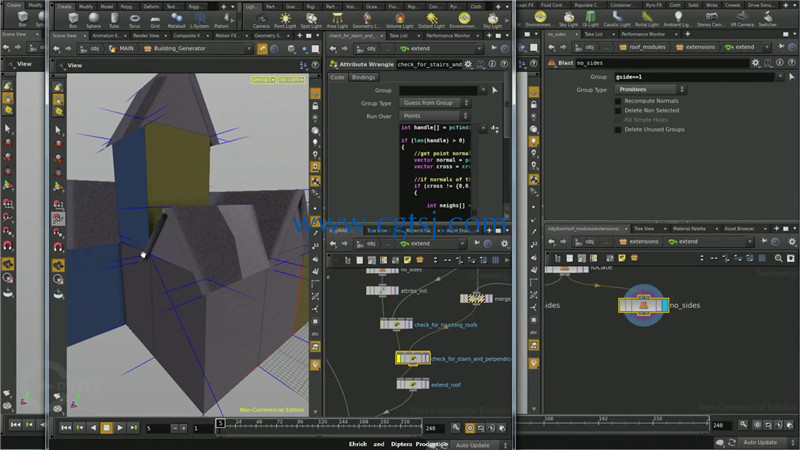
Task: Add a Portal Light from shelf
Action: point(647,19)
